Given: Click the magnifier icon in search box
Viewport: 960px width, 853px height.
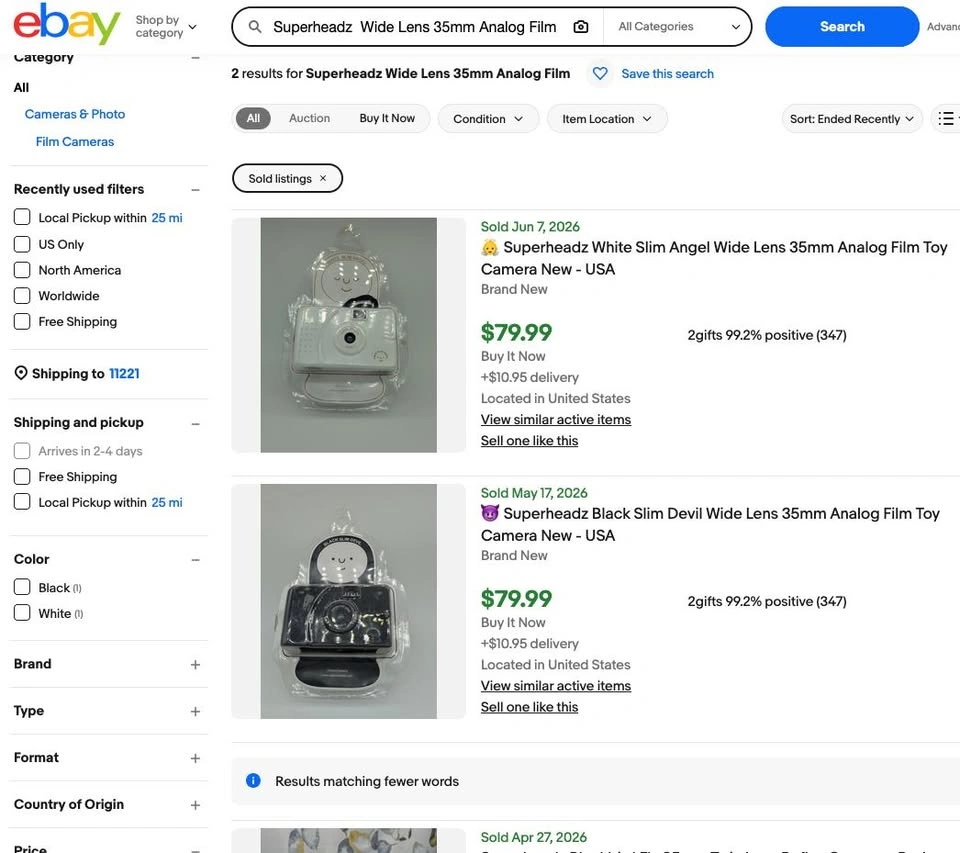Looking at the screenshot, I should tap(255, 27).
